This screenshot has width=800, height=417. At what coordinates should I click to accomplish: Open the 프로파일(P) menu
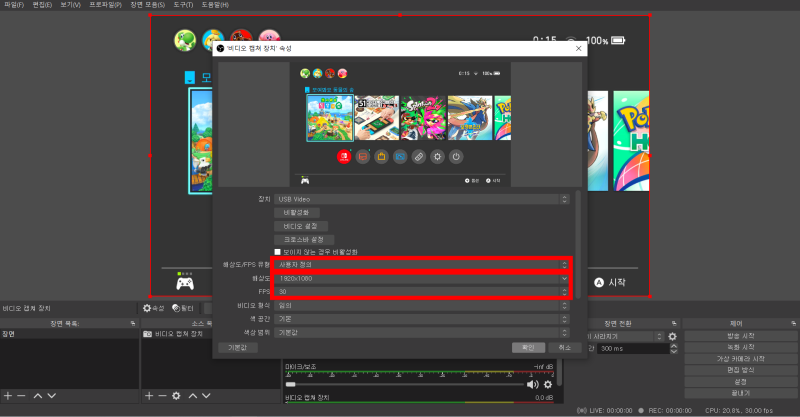106,5
